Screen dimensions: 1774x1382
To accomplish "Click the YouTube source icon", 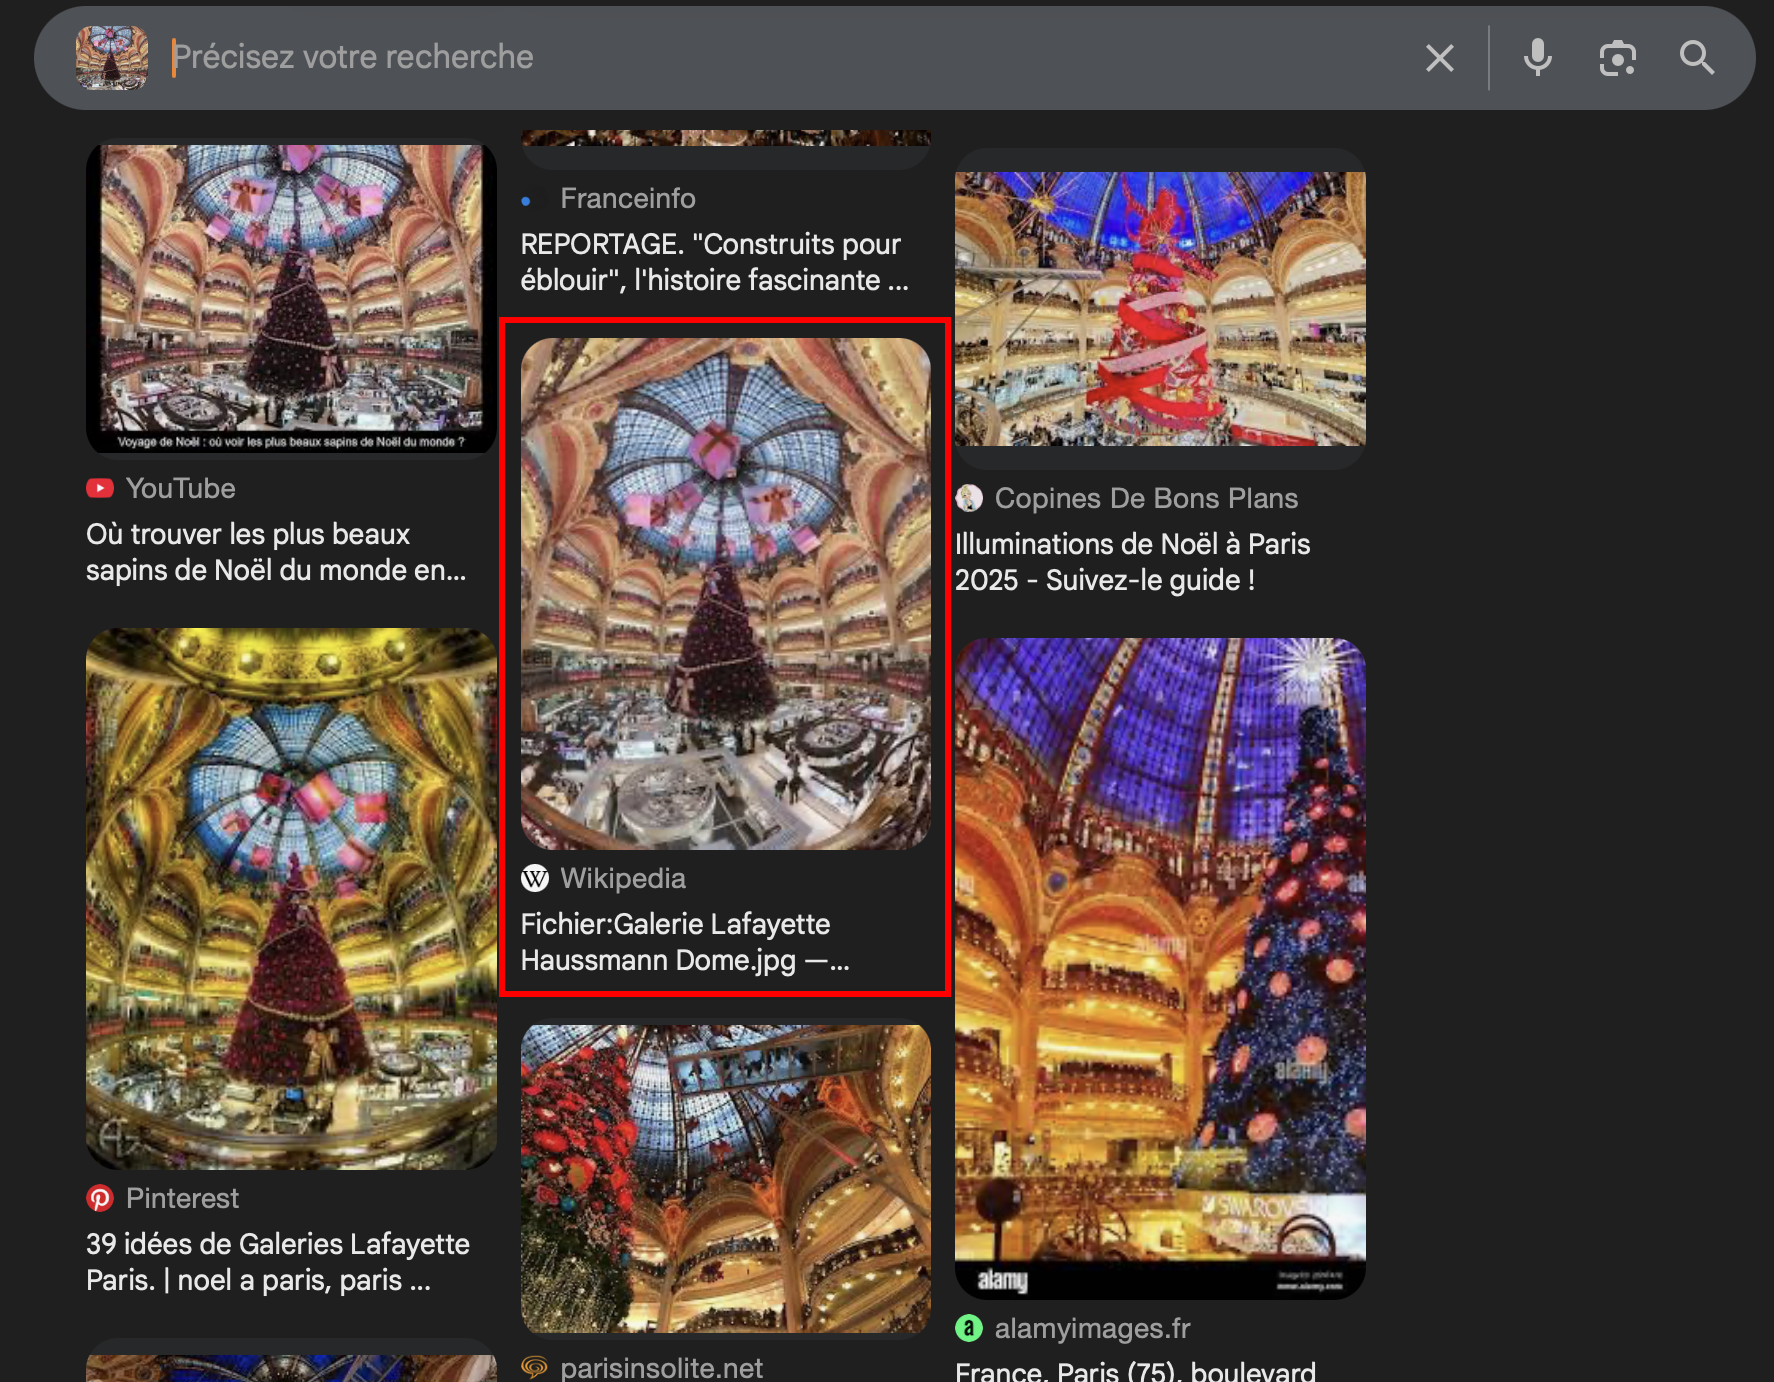I will pyautogui.click(x=100, y=488).
